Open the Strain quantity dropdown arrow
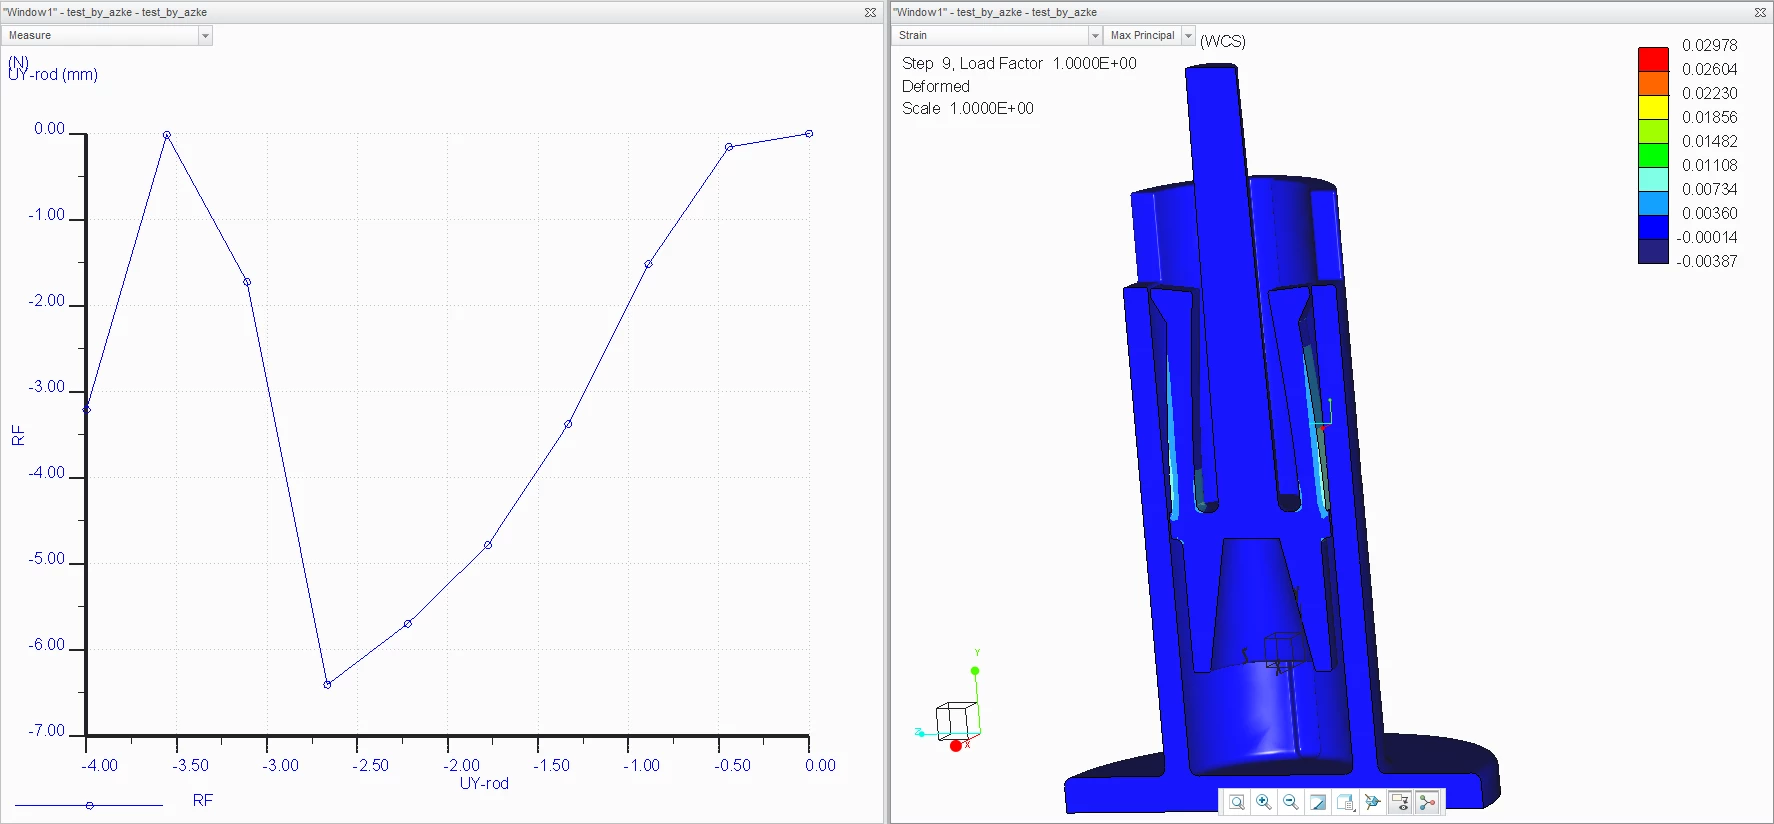Screen dimensions: 1774x824 (x=1095, y=36)
